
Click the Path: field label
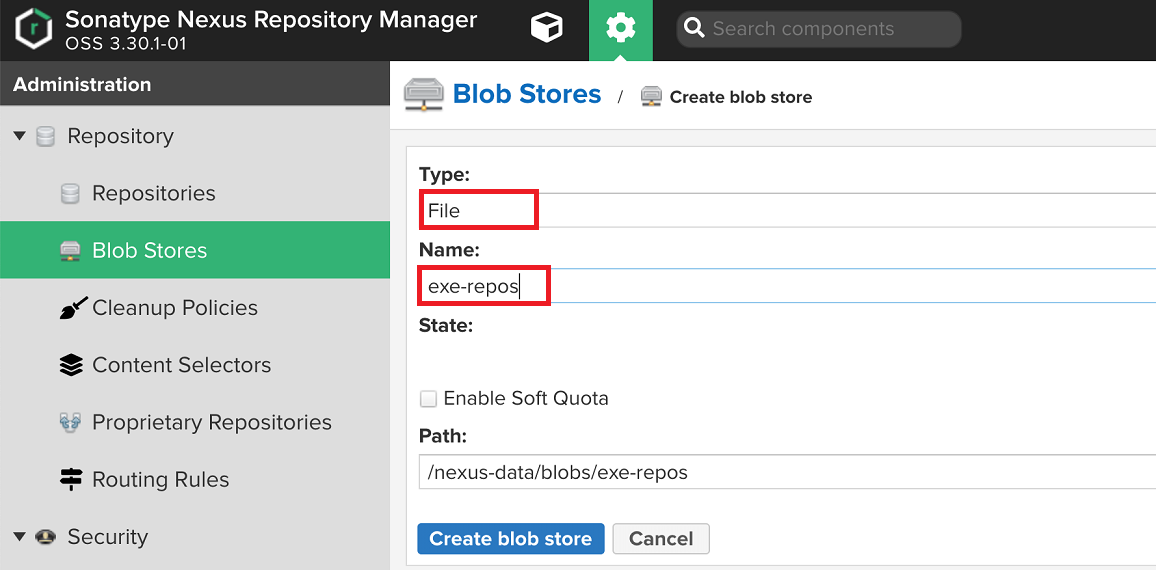(x=443, y=437)
